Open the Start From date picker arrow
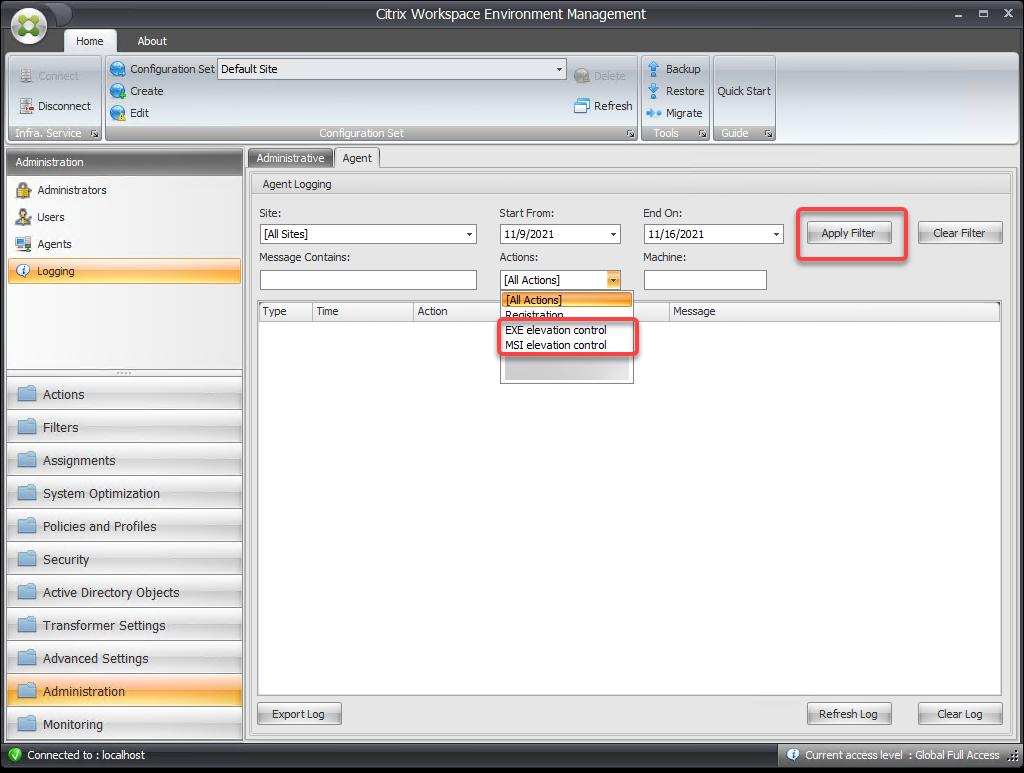Image resolution: width=1024 pixels, height=773 pixels. coord(613,234)
